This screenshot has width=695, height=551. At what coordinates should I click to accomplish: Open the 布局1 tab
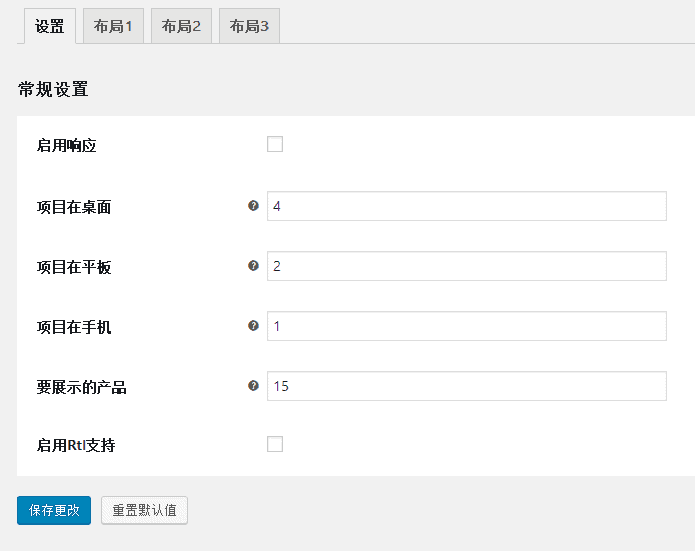click(x=113, y=26)
